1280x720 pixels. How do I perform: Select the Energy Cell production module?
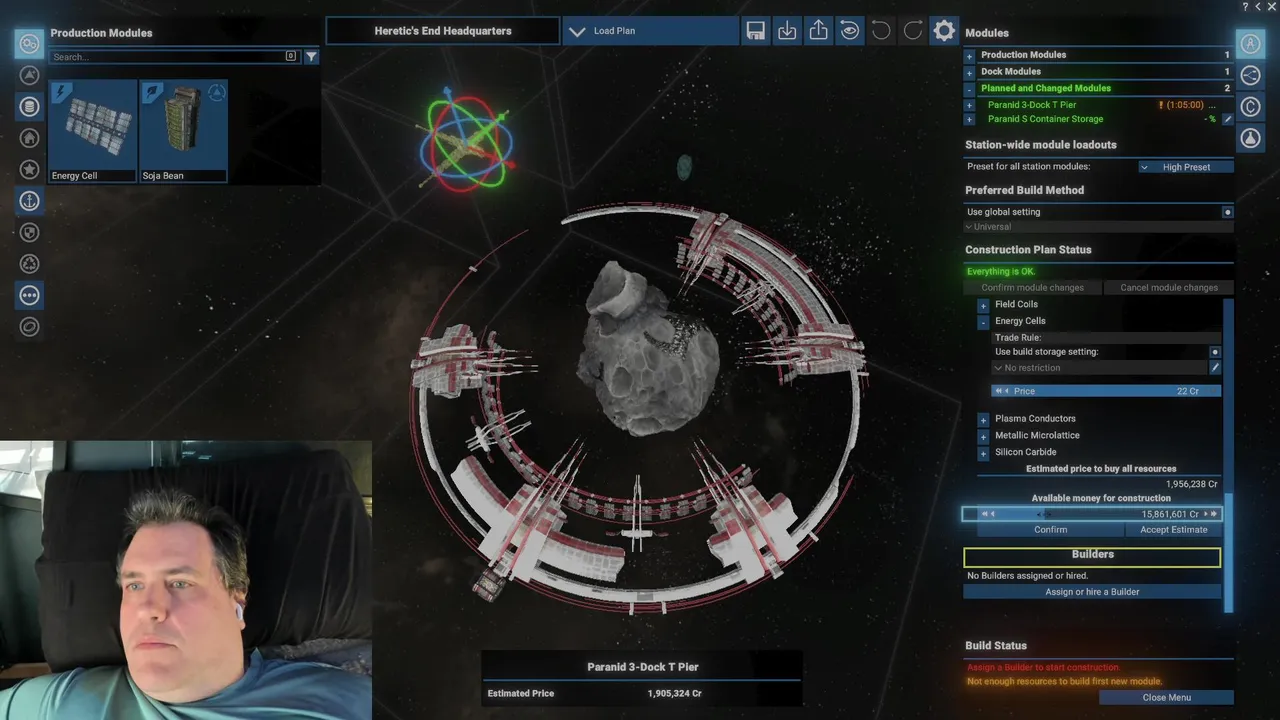tap(93, 131)
